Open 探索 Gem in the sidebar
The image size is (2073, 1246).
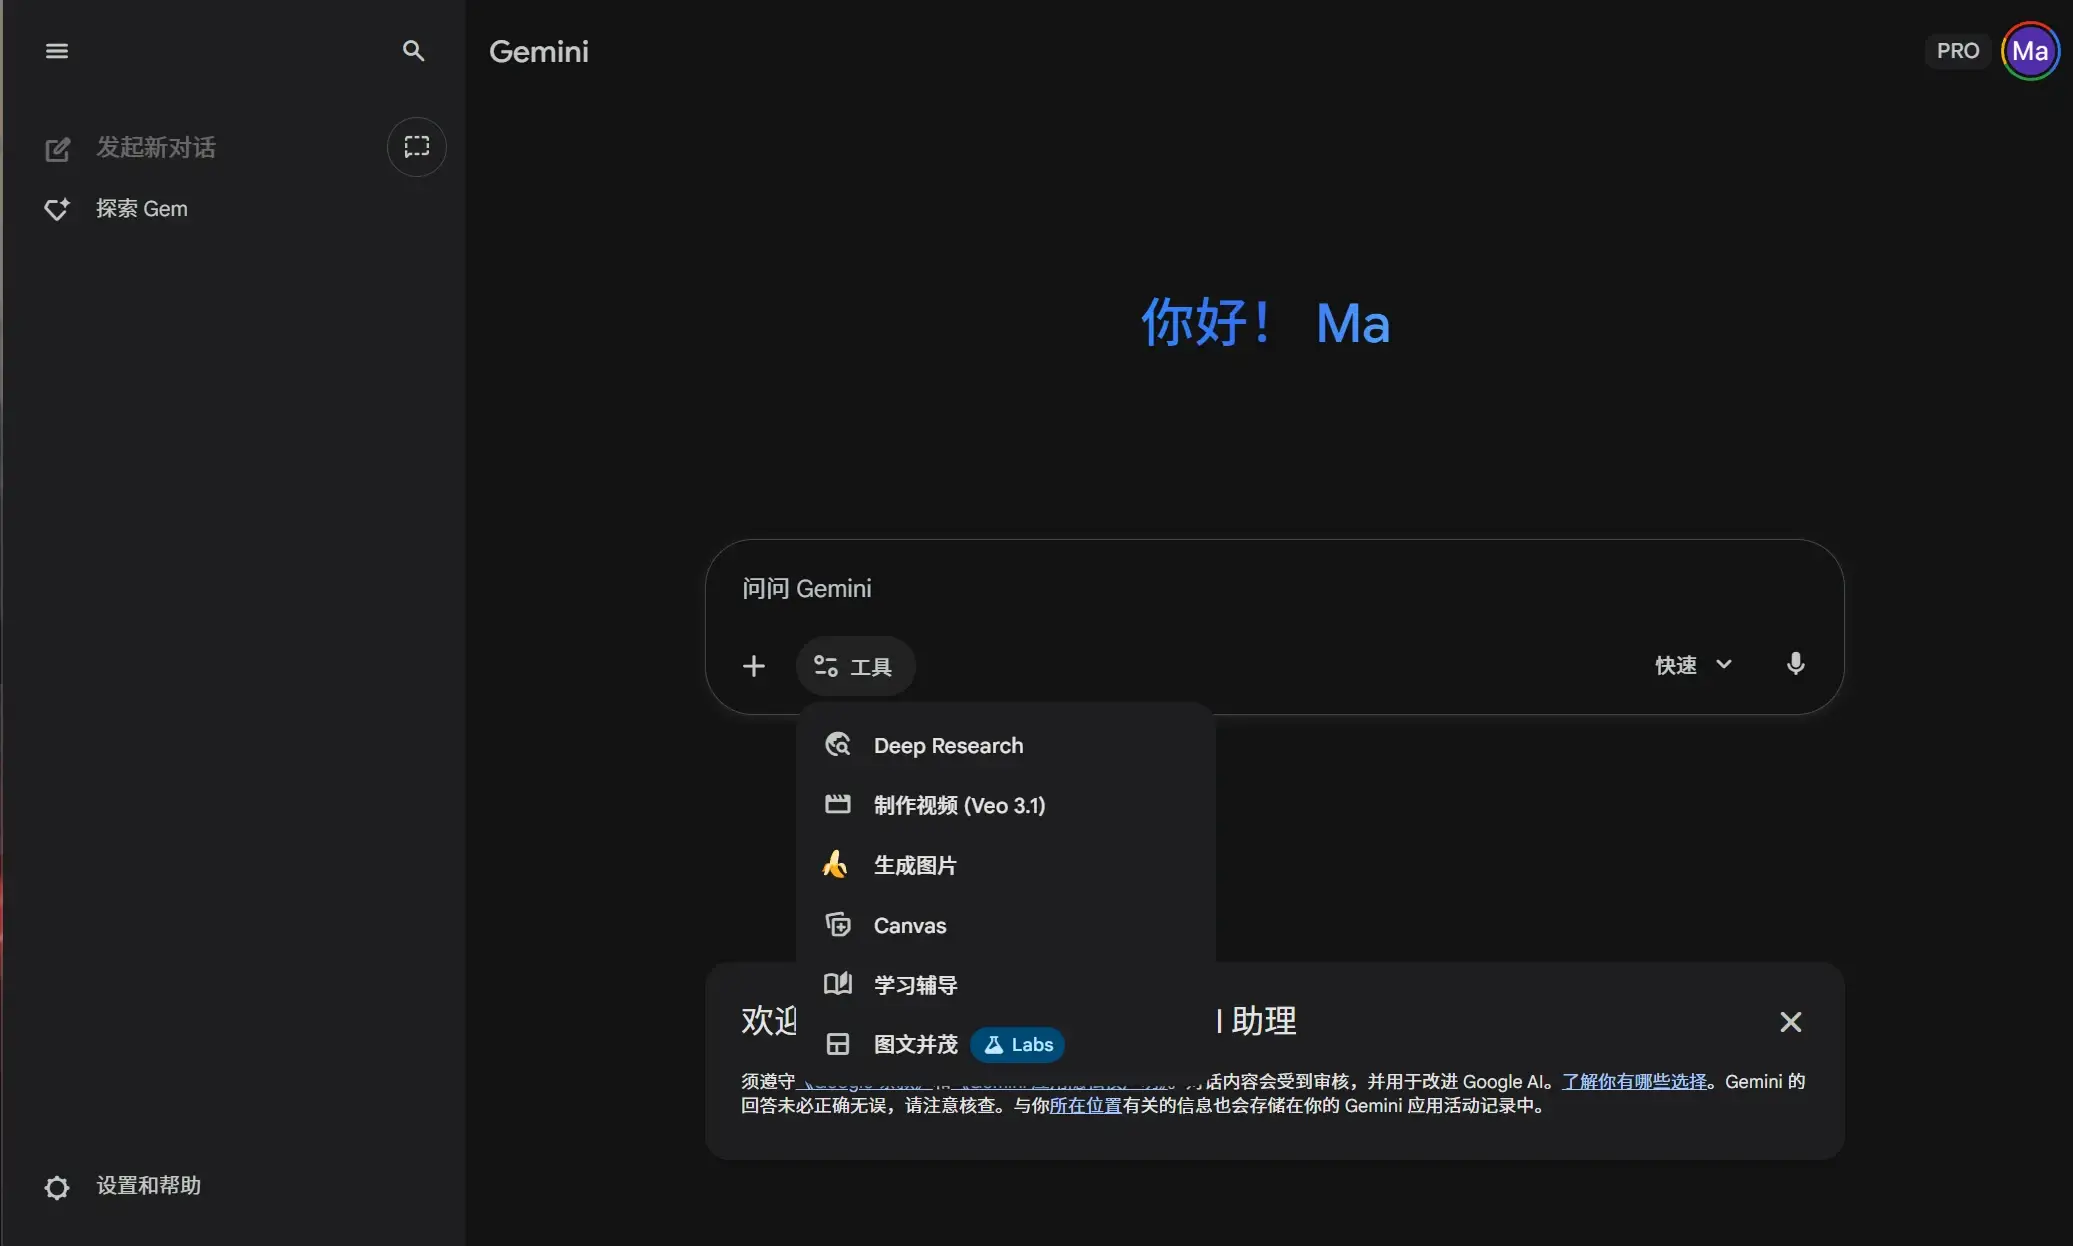coord(140,208)
